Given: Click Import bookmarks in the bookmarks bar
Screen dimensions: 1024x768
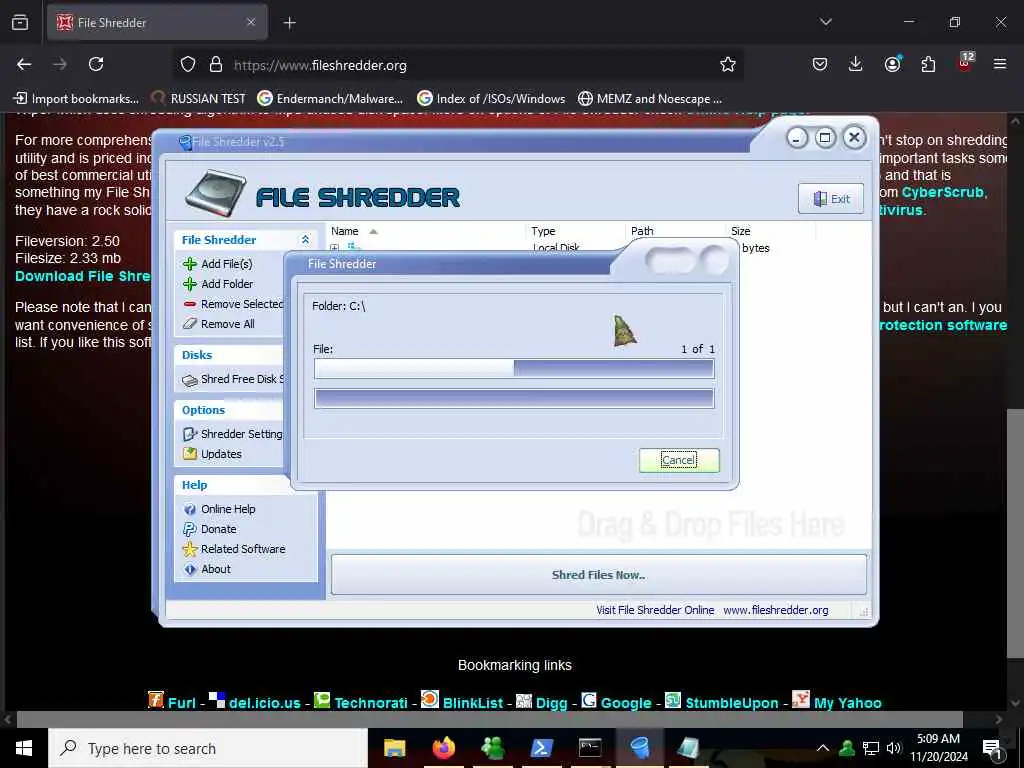Looking at the screenshot, I should [x=76, y=99].
